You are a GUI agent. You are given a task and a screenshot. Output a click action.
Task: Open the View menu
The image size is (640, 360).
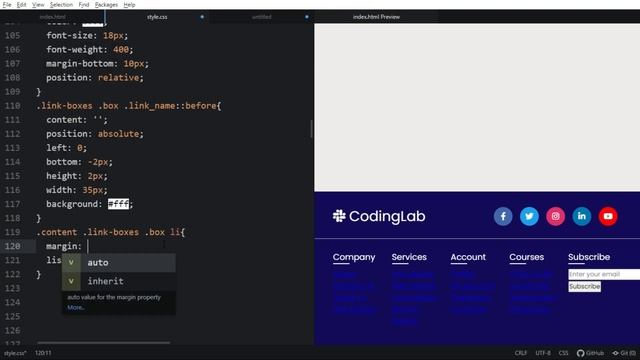(x=38, y=4)
